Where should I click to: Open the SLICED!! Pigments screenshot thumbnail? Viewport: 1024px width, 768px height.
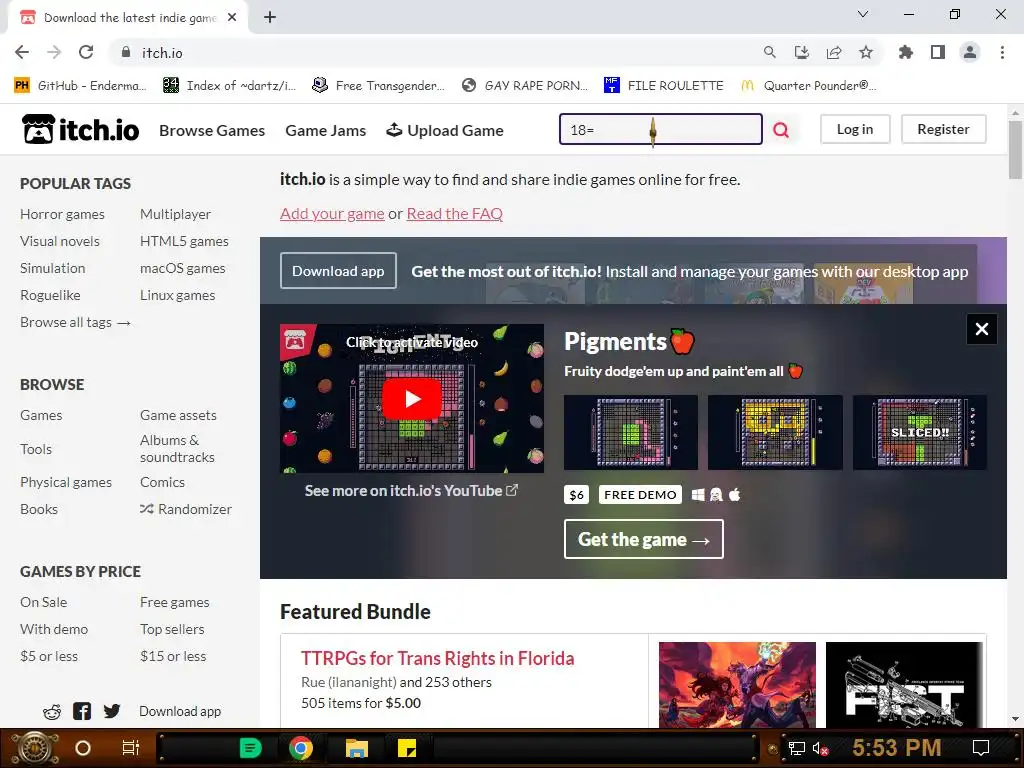point(920,432)
